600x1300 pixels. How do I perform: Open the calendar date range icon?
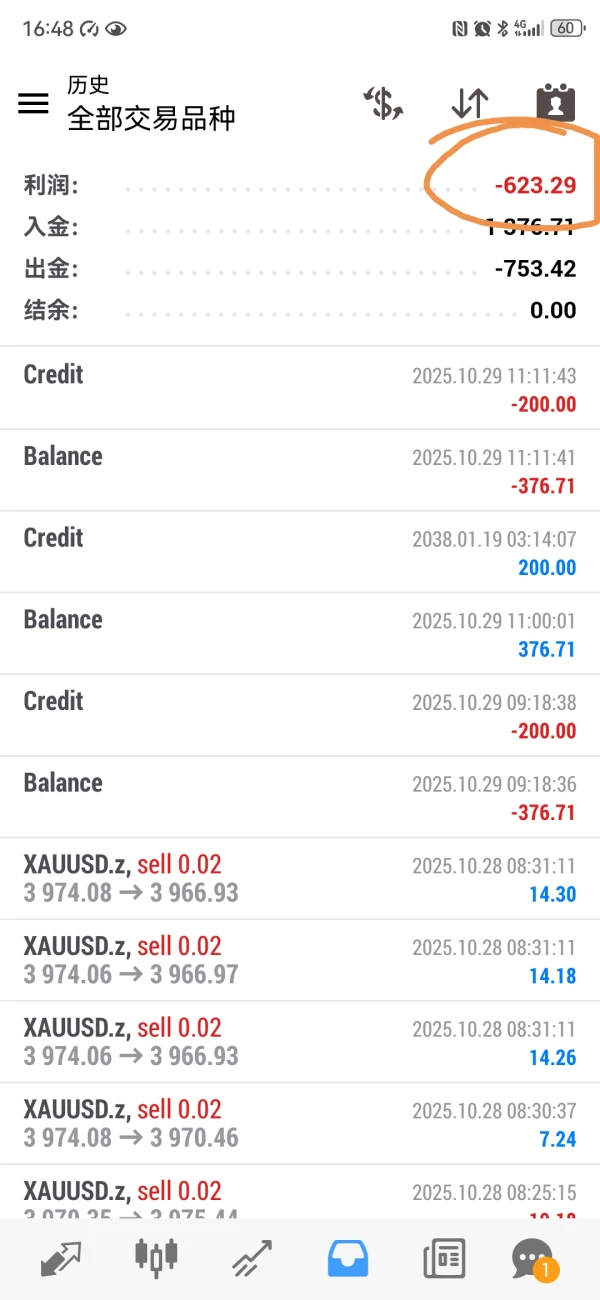pyautogui.click(x=556, y=103)
